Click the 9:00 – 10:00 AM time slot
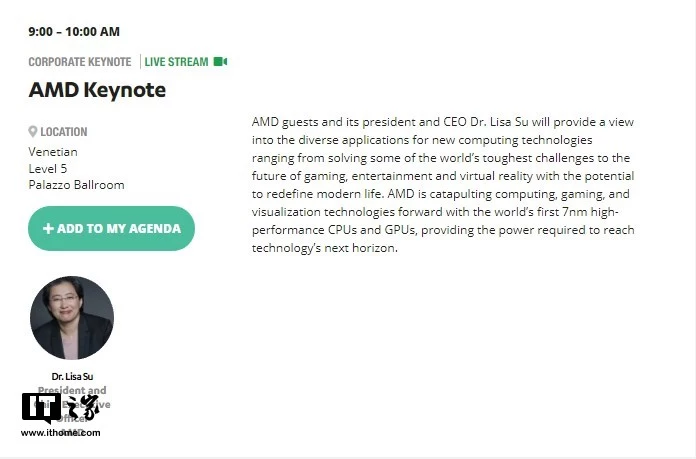This screenshot has width=696, height=459. [74, 32]
